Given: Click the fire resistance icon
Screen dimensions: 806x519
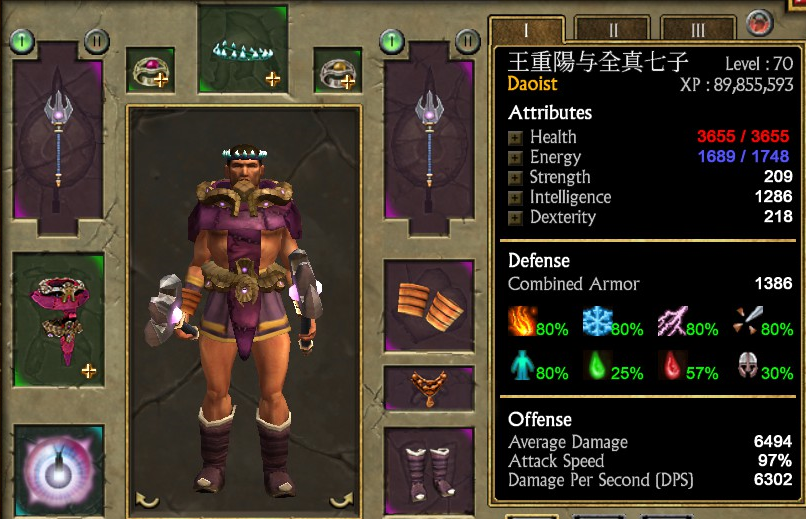Looking at the screenshot, I should 522,322.
